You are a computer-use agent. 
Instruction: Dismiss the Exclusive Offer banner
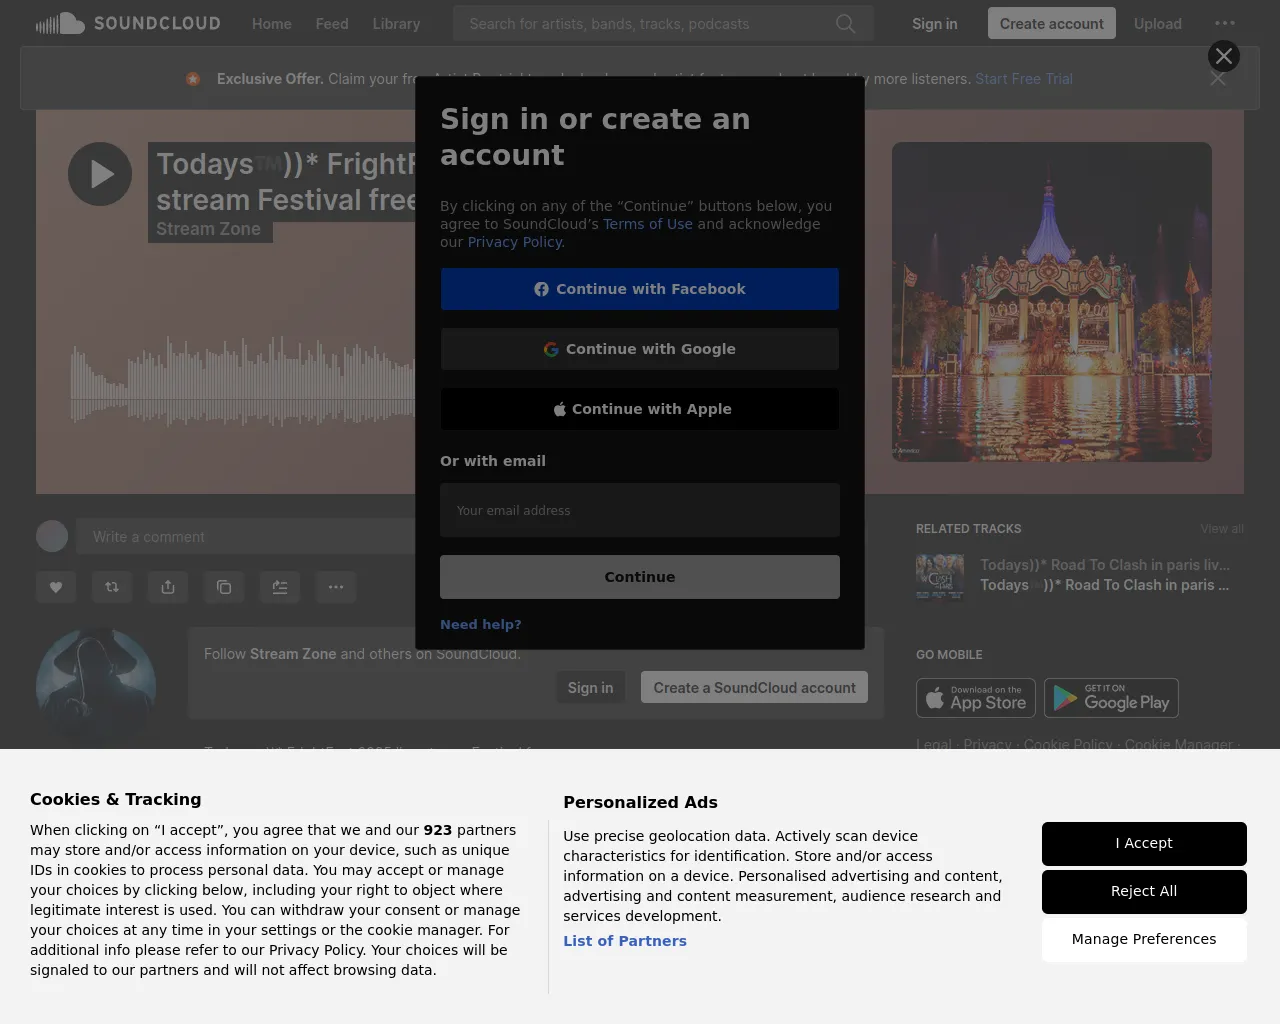tap(1217, 79)
